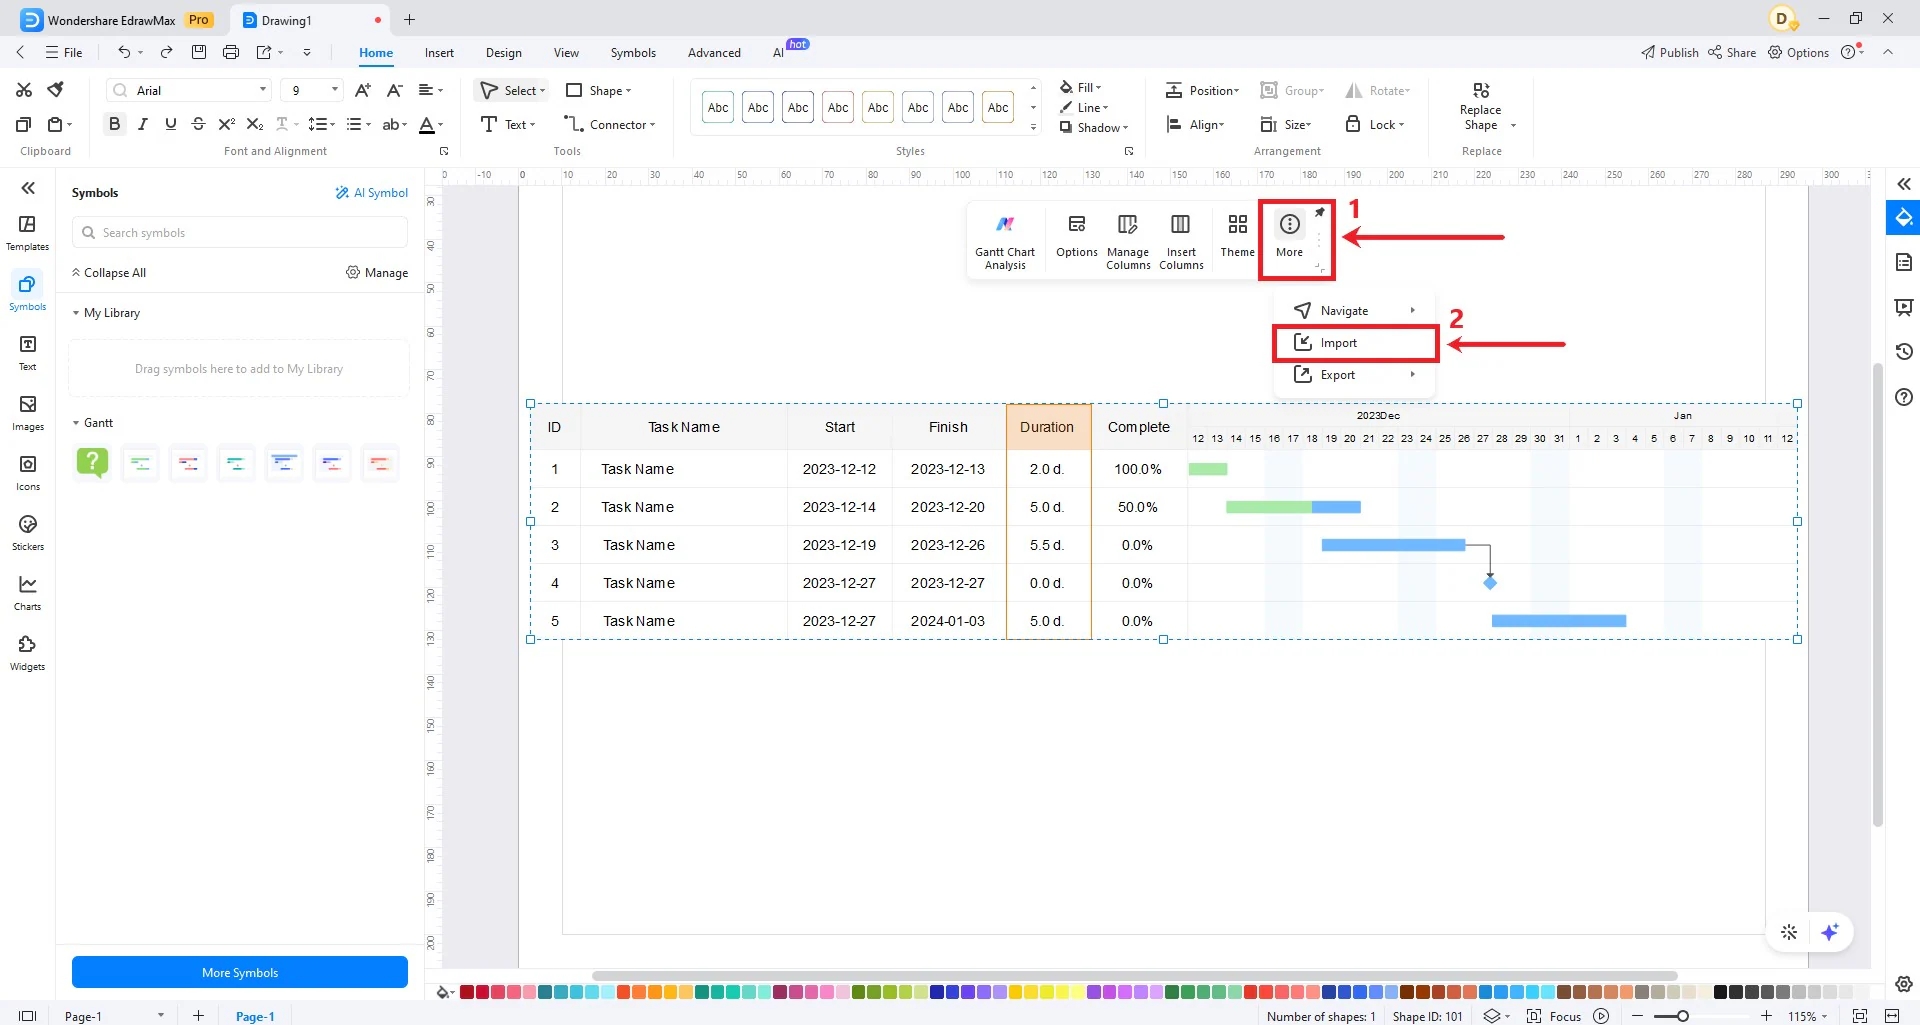Pin the floating Gantt toolbar
Image resolution: width=1920 pixels, height=1025 pixels.
click(x=1320, y=212)
